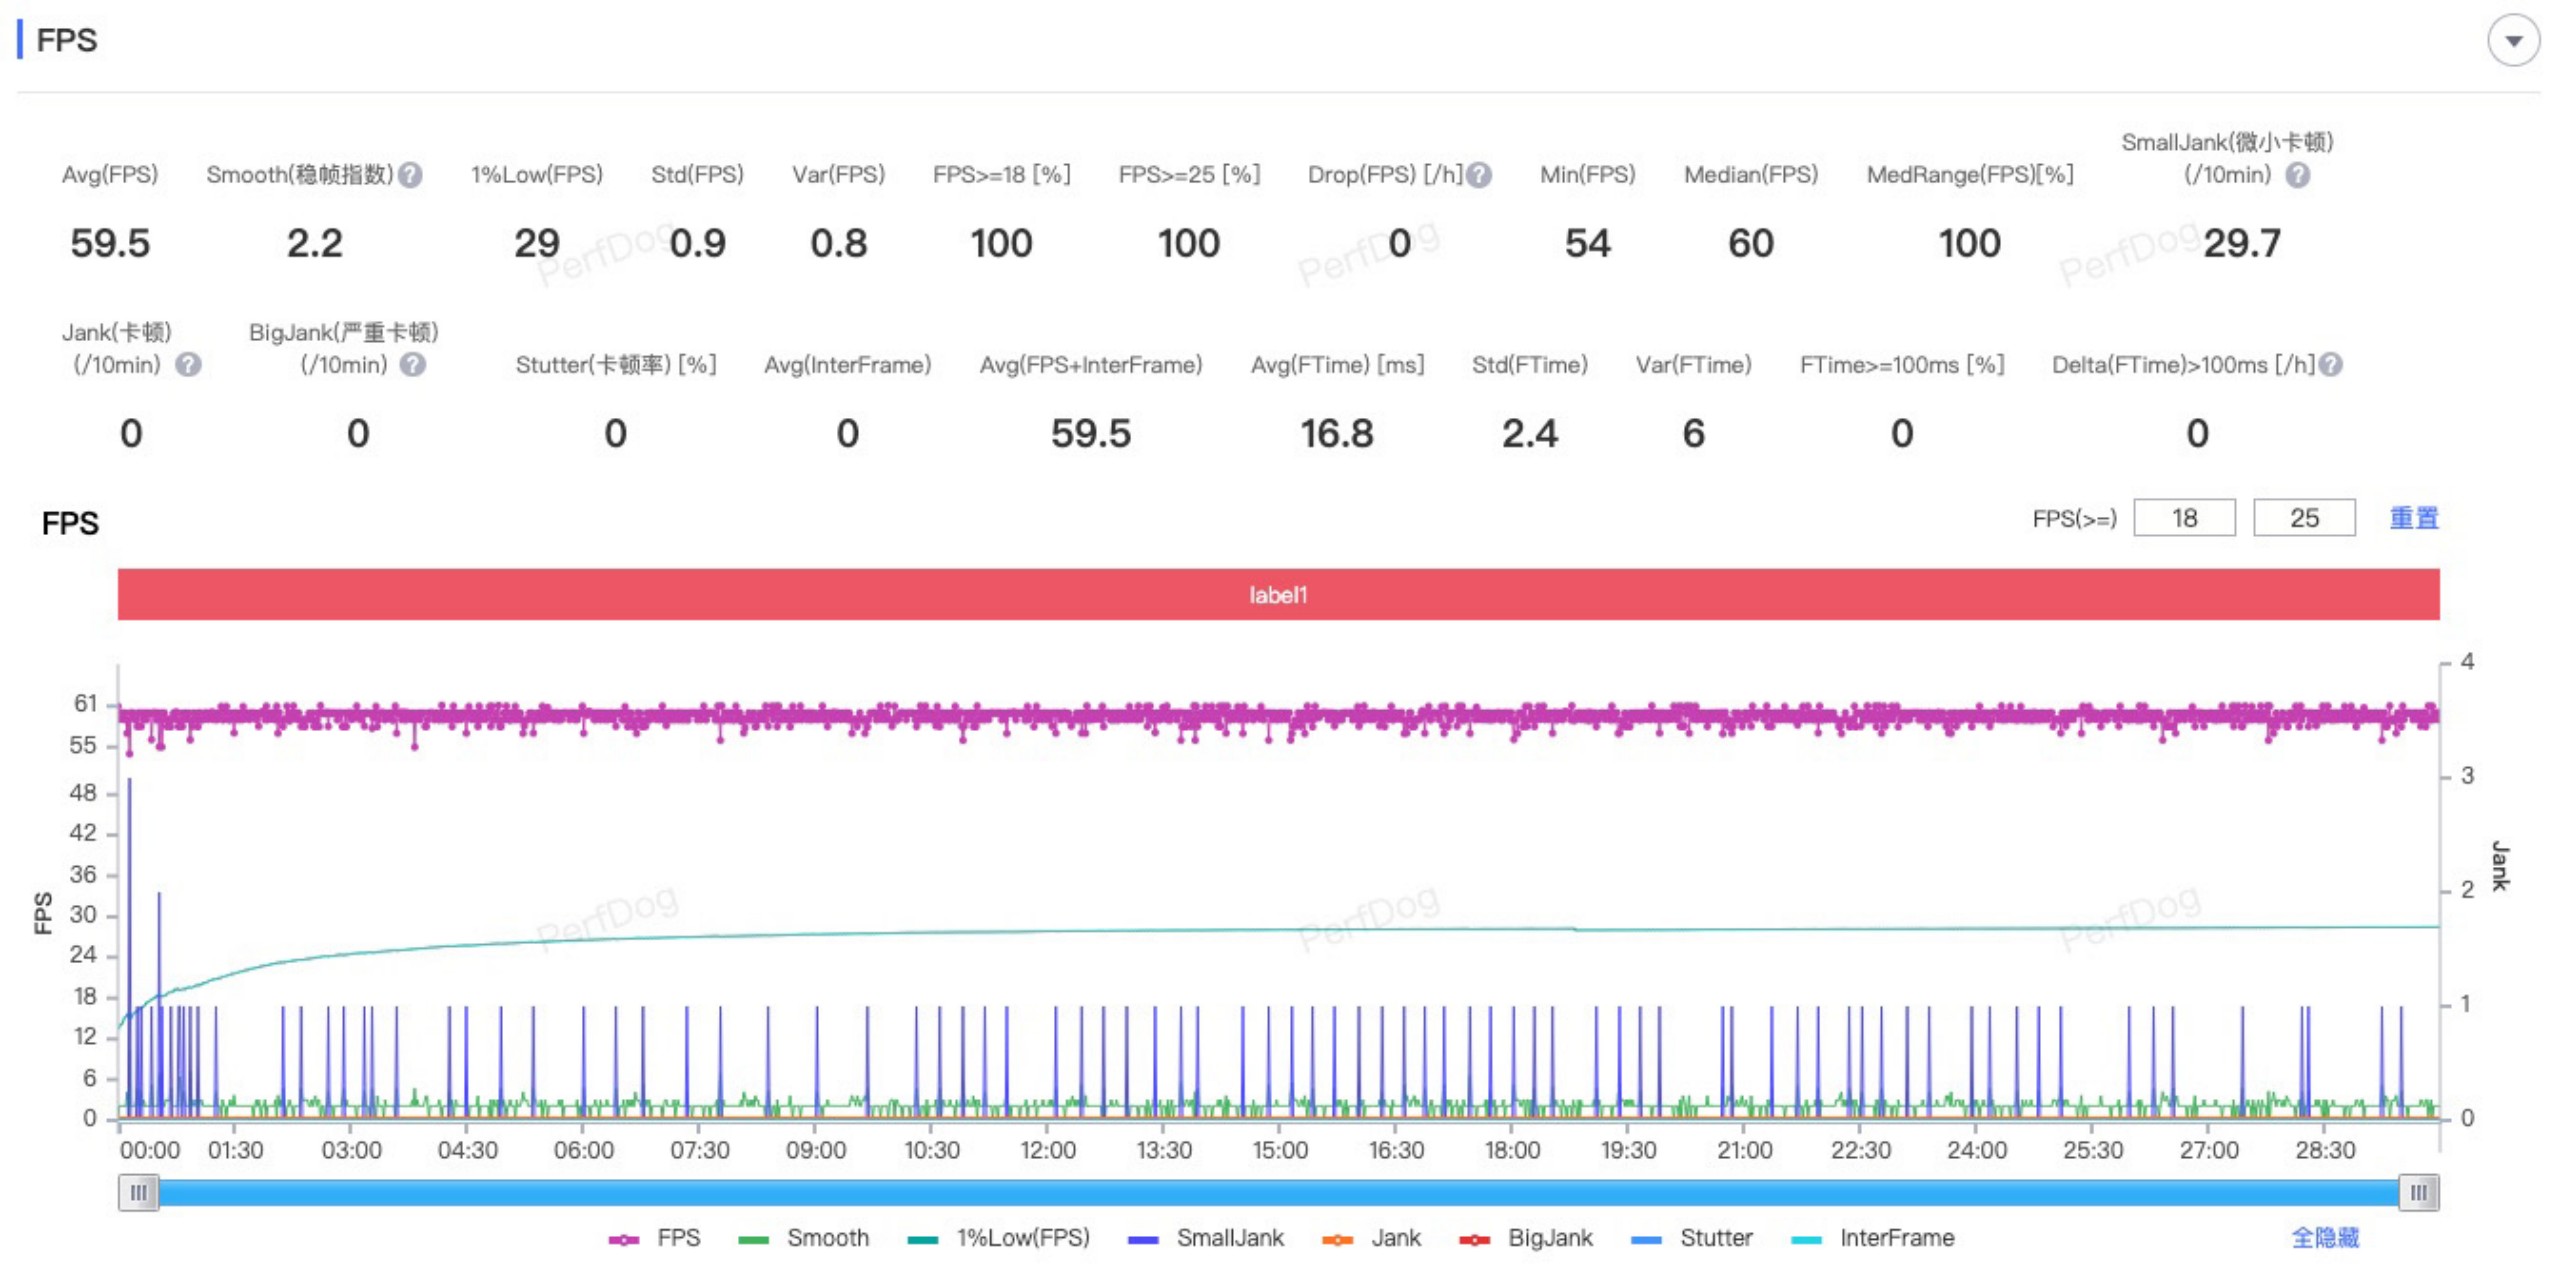
Task: Open the Delta(FTime)>100ms help icon
Action: pyautogui.click(x=2329, y=365)
